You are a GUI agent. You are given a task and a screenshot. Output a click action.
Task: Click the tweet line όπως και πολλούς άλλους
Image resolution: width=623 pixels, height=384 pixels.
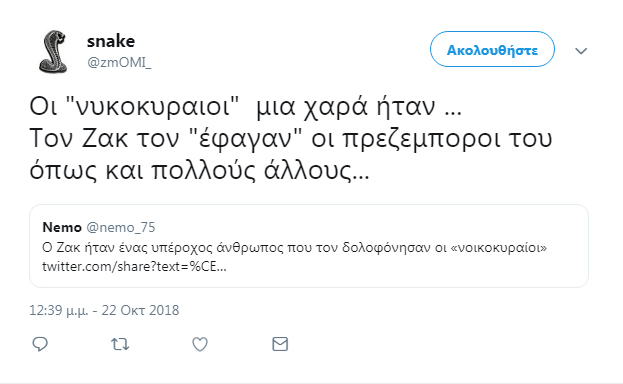[199, 171]
